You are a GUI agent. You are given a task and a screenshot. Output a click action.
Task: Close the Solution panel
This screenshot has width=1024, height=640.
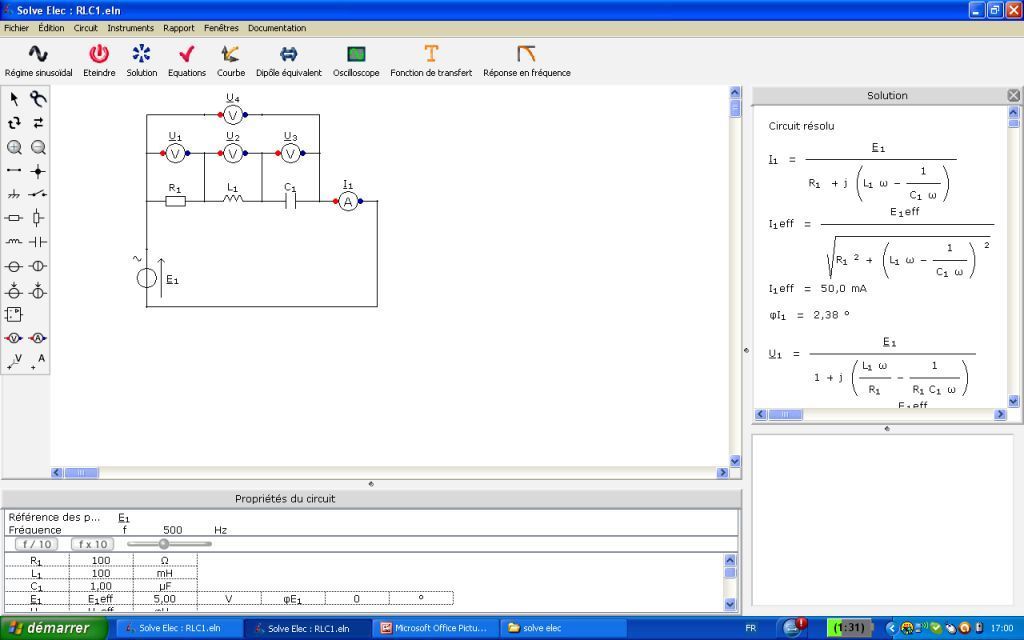pyautogui.click(x=1013, y=95)
